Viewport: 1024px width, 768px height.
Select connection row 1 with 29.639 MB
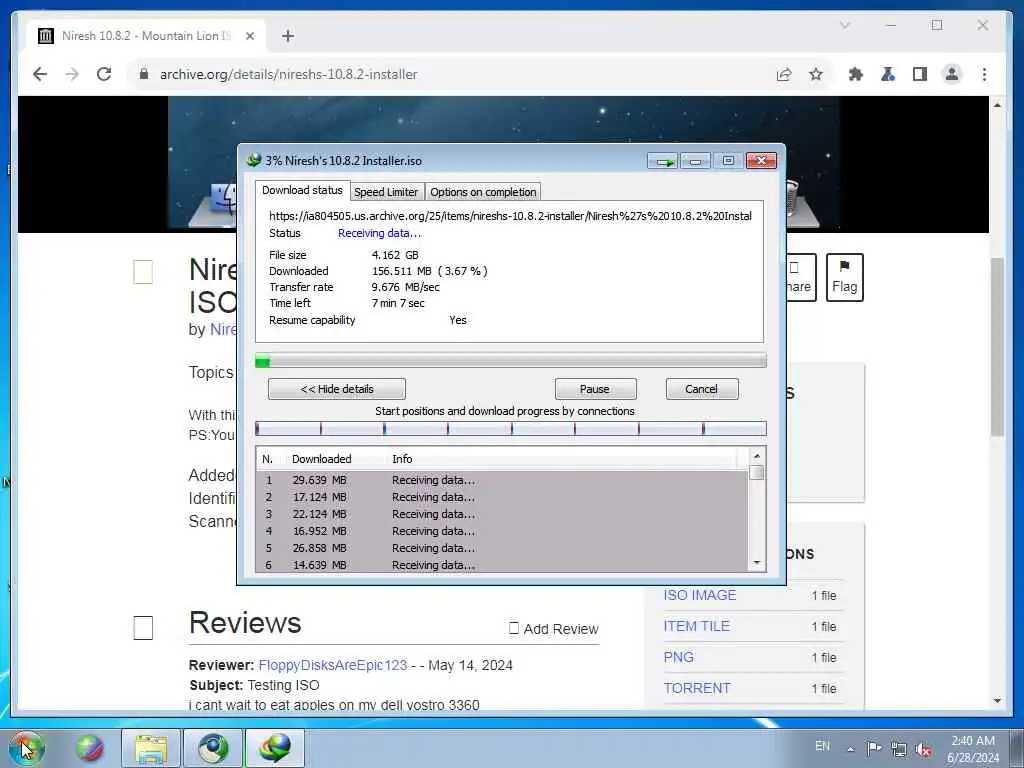click(502, 480)
